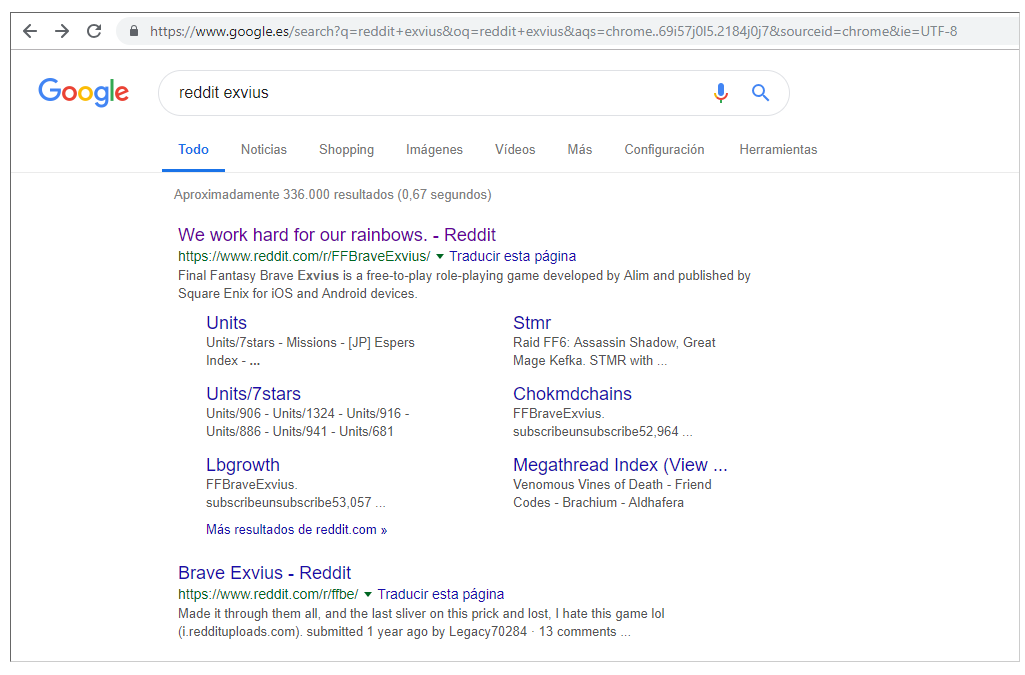
Task: Click the snippet 'Raid FF6: Assassin Shadow, Great'
Action: (614, 342)
